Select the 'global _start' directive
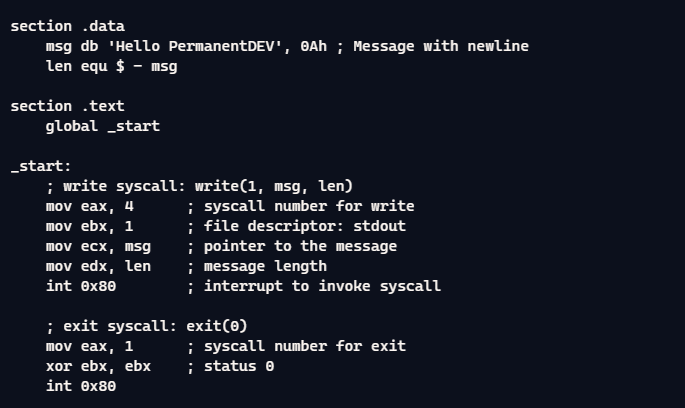The image size is (685, 408). point(102,126)
